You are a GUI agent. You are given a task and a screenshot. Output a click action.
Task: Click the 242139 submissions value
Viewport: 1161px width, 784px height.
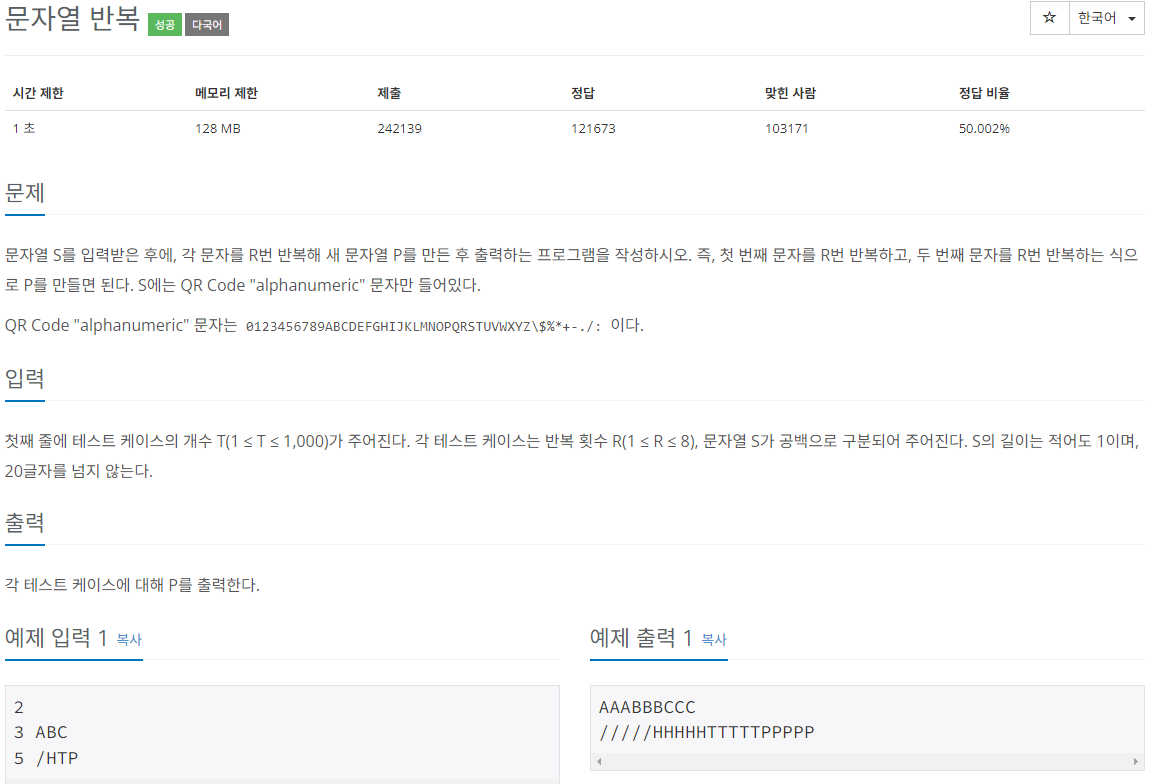point(399,128)
